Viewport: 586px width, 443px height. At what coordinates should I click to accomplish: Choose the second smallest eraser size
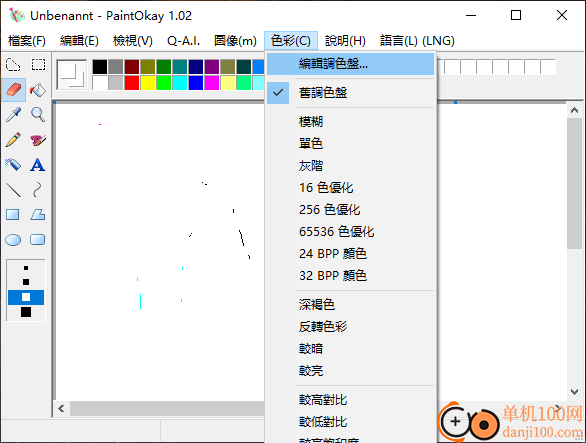26,282
